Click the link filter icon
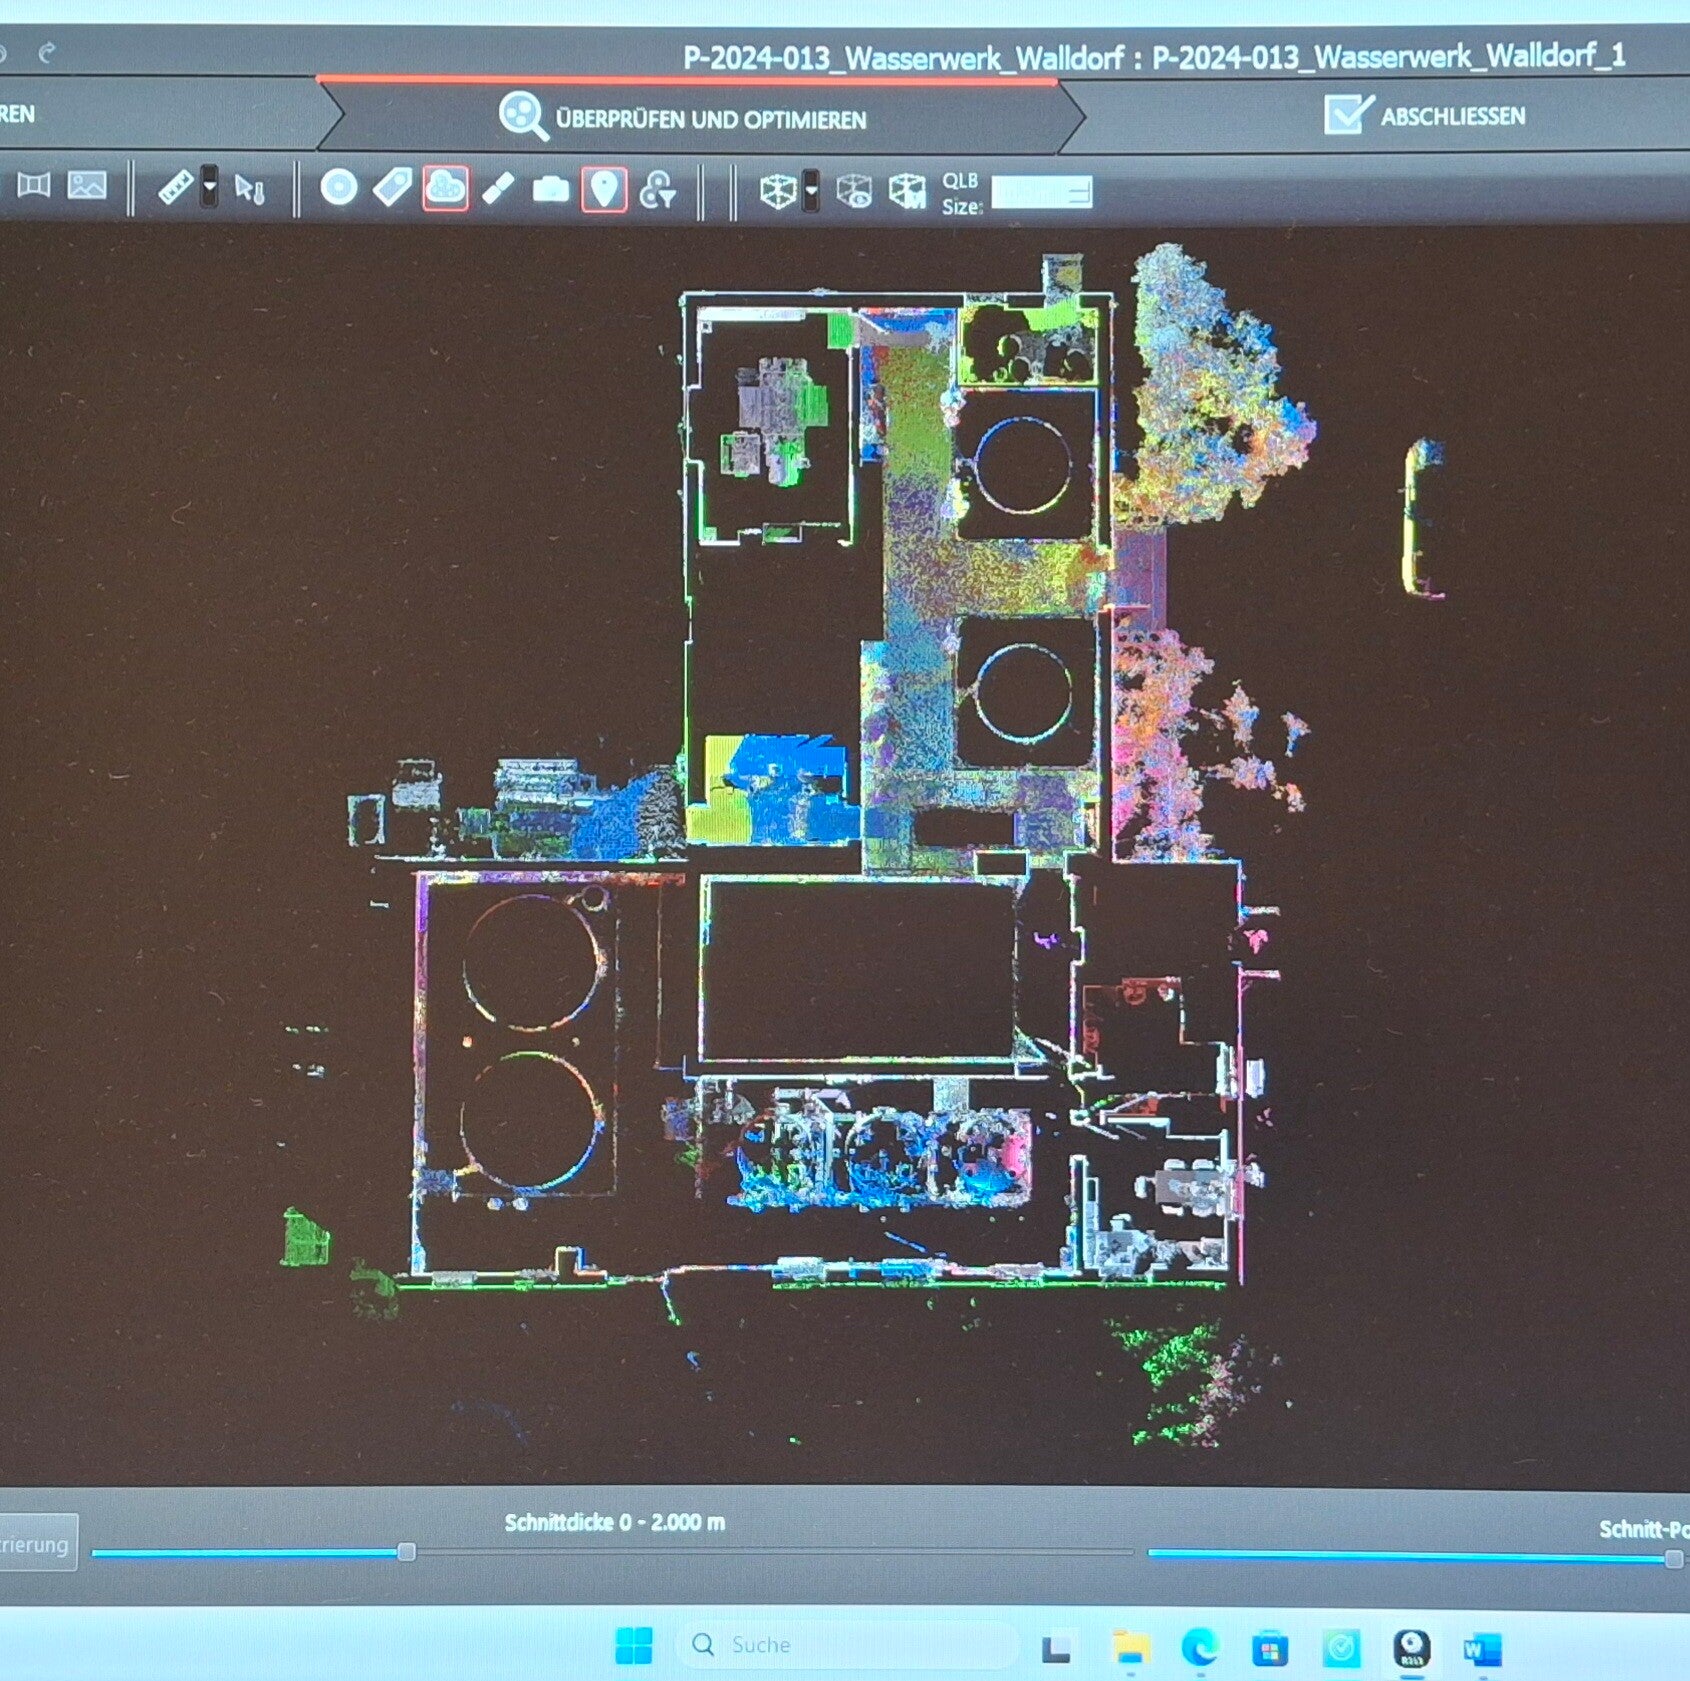This screenshot has height=1681, width=1690. 657,190
